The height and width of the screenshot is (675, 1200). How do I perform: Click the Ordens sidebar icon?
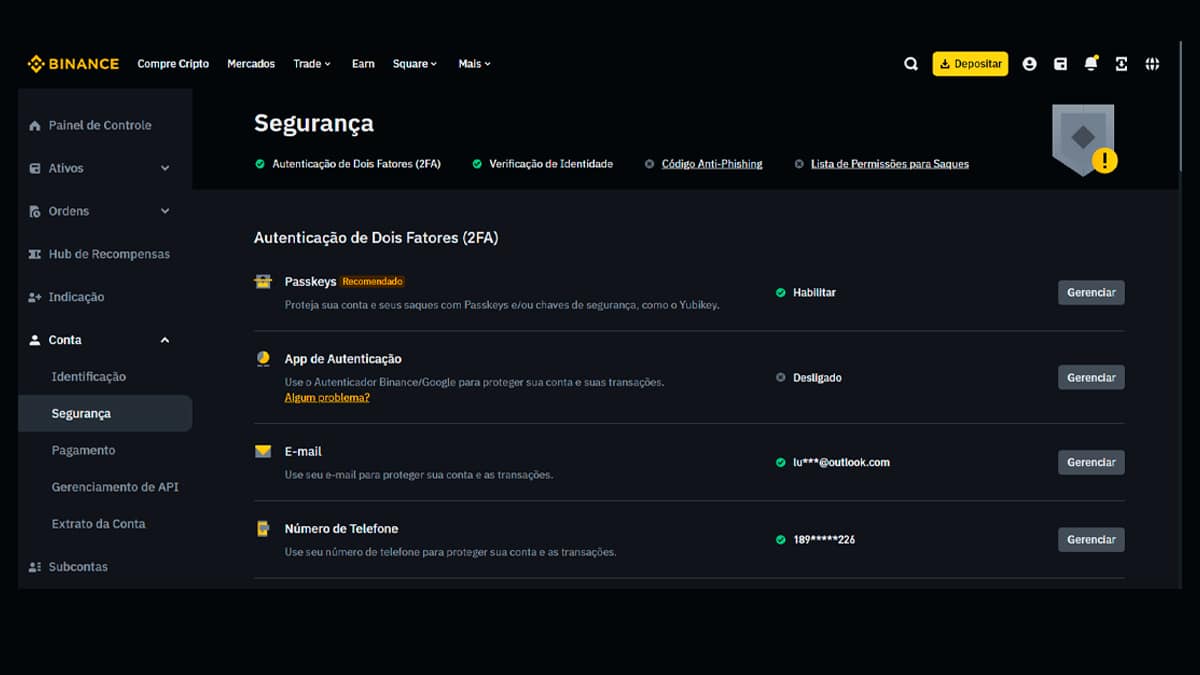(x=35, y=212)
